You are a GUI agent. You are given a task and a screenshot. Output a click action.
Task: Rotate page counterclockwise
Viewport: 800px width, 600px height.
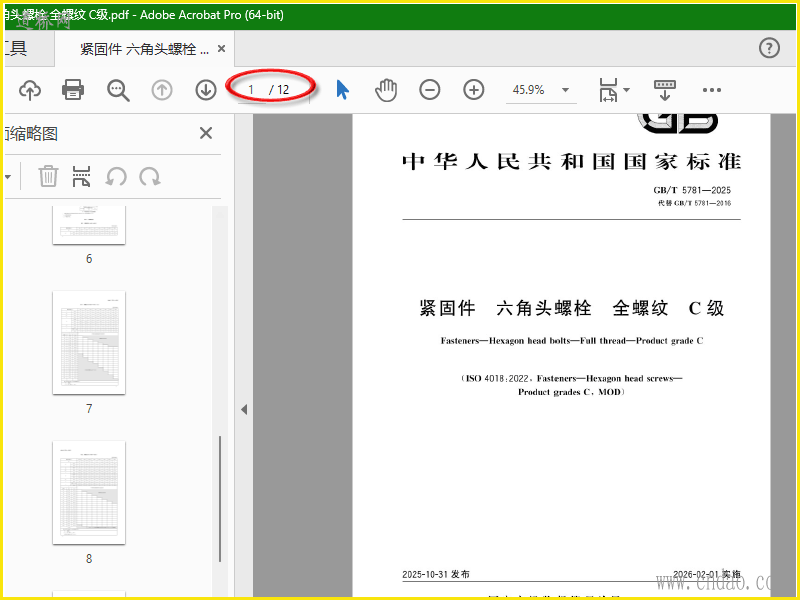click(116, 177)
